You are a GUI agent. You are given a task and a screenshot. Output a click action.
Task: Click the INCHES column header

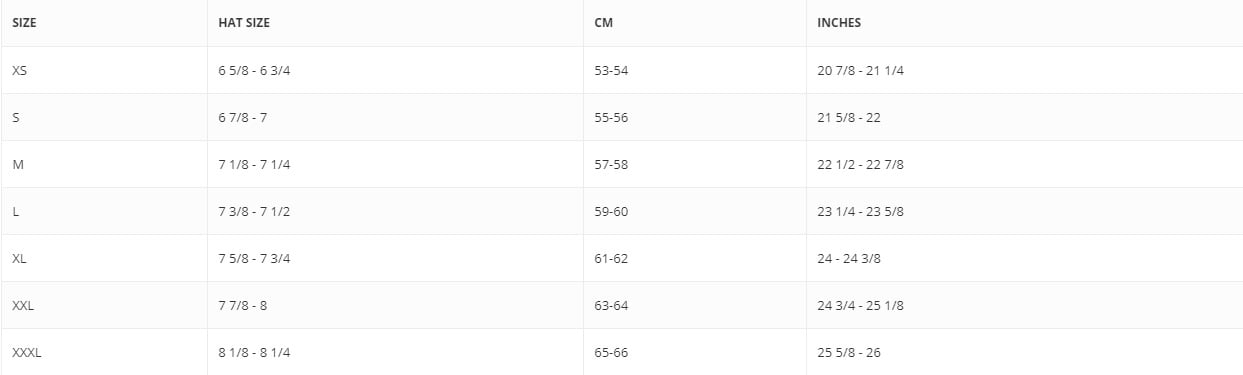[x=839, y=23]
